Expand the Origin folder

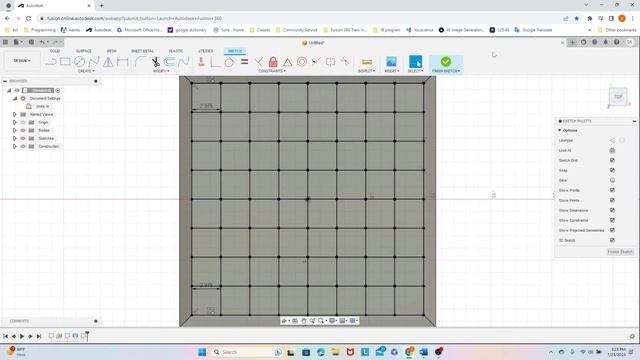pos(14,122)
